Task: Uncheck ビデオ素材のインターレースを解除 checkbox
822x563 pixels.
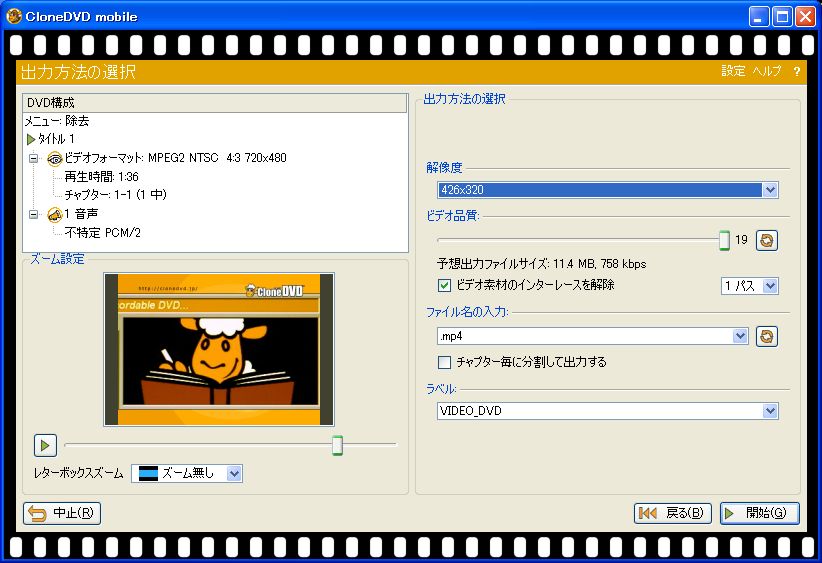Action: click(x=444, y=286)
